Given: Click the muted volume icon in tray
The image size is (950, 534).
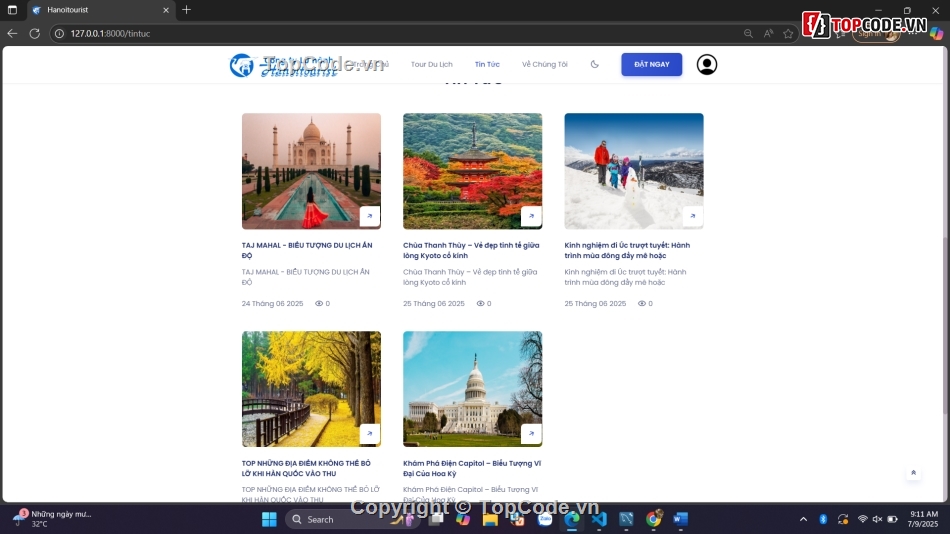Looking at the screenshot, I should (877, 519).
